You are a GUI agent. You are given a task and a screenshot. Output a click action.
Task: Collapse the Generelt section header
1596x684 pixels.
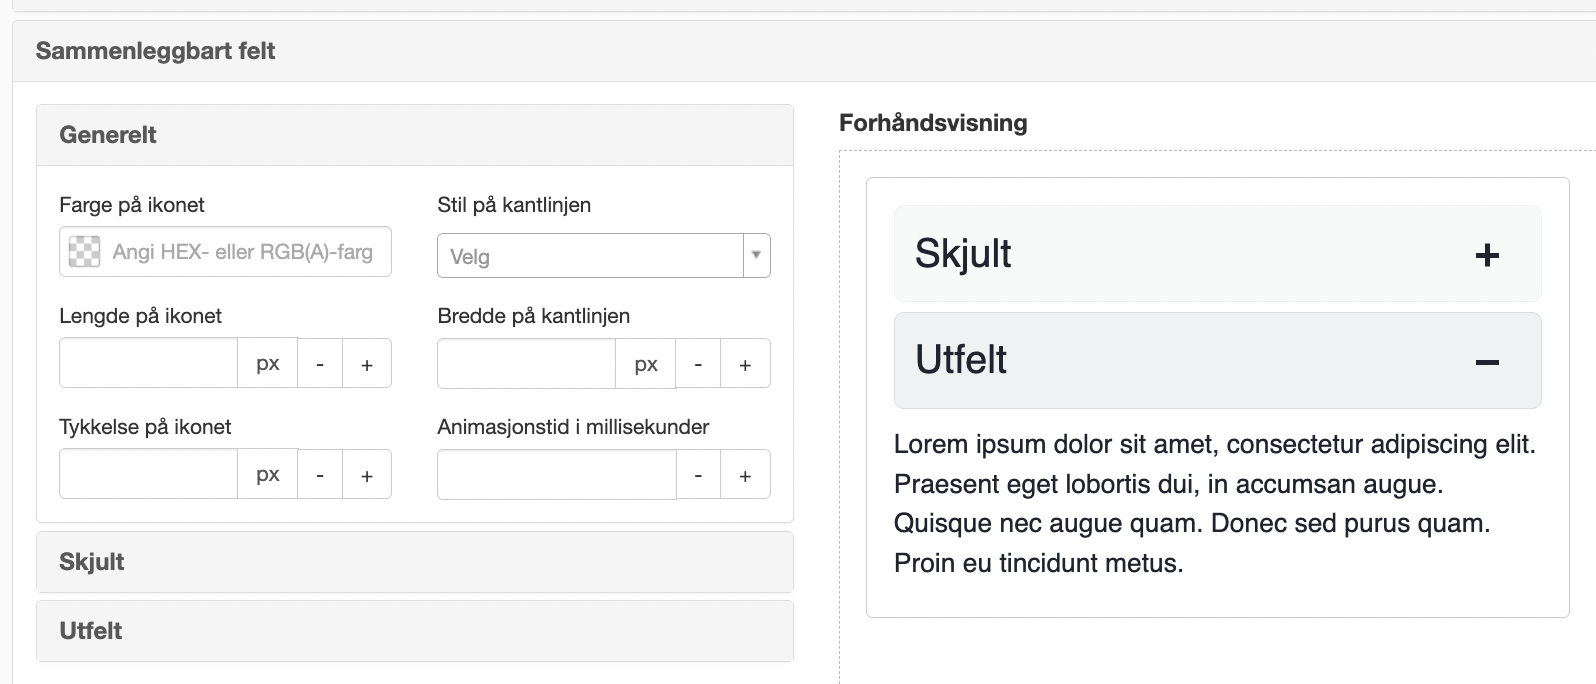[415, 135]
